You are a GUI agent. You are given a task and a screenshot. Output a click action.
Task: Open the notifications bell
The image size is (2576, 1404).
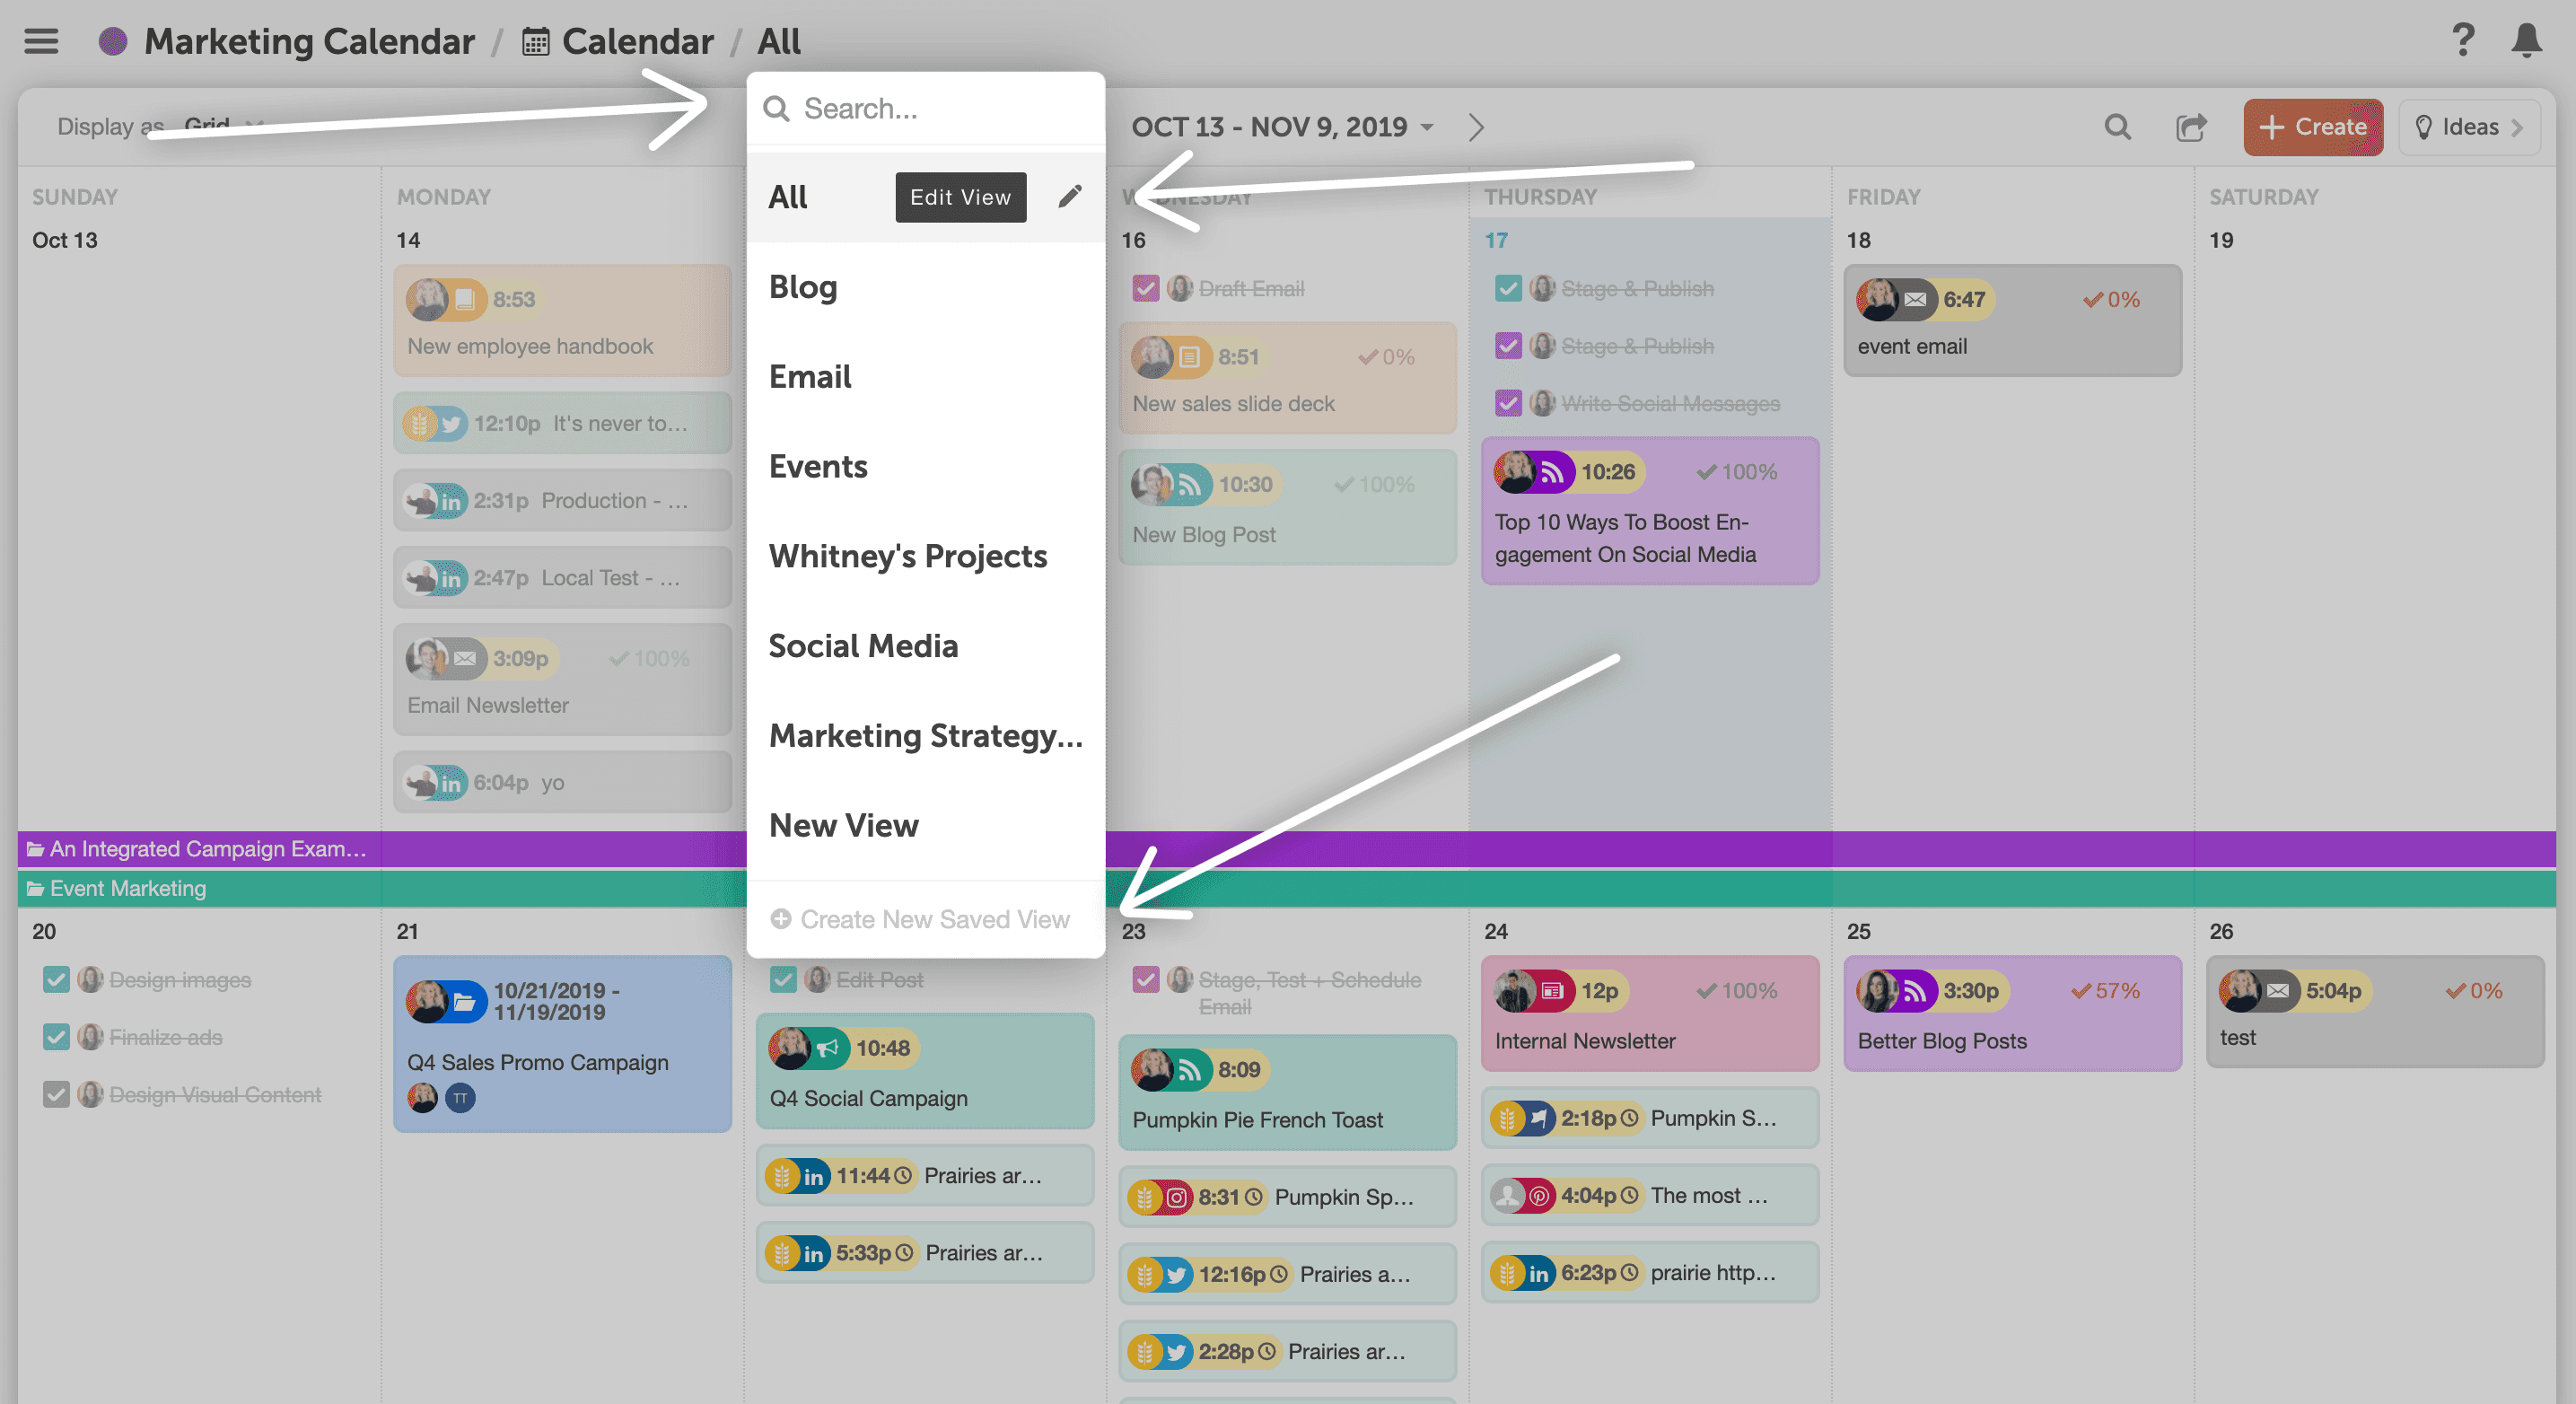click(2526, 41)
